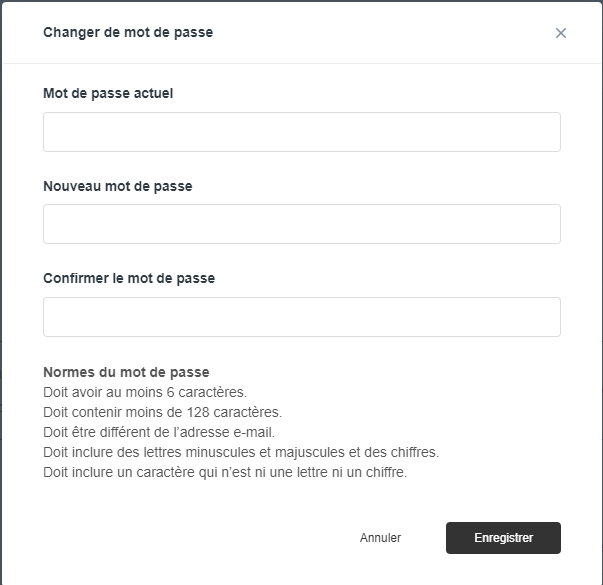
Task: Click the word 'chiffres' in the fourth rule
Action: (411, 452)
